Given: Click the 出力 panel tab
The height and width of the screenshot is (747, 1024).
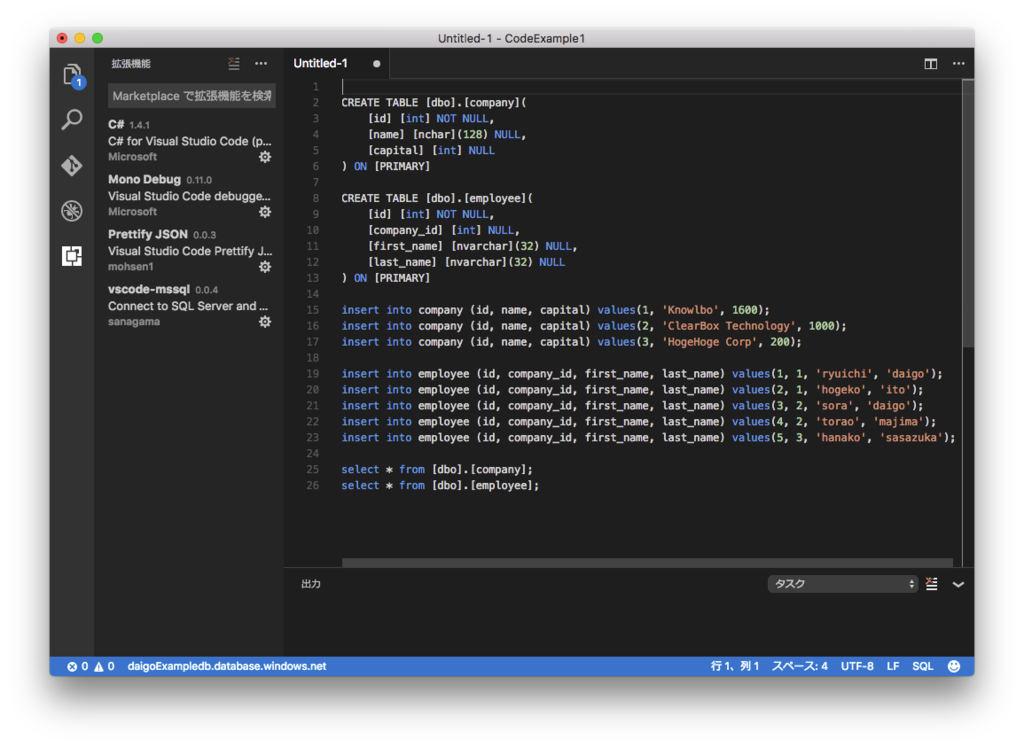Looking at the screenshot, I should coord(311,584).
